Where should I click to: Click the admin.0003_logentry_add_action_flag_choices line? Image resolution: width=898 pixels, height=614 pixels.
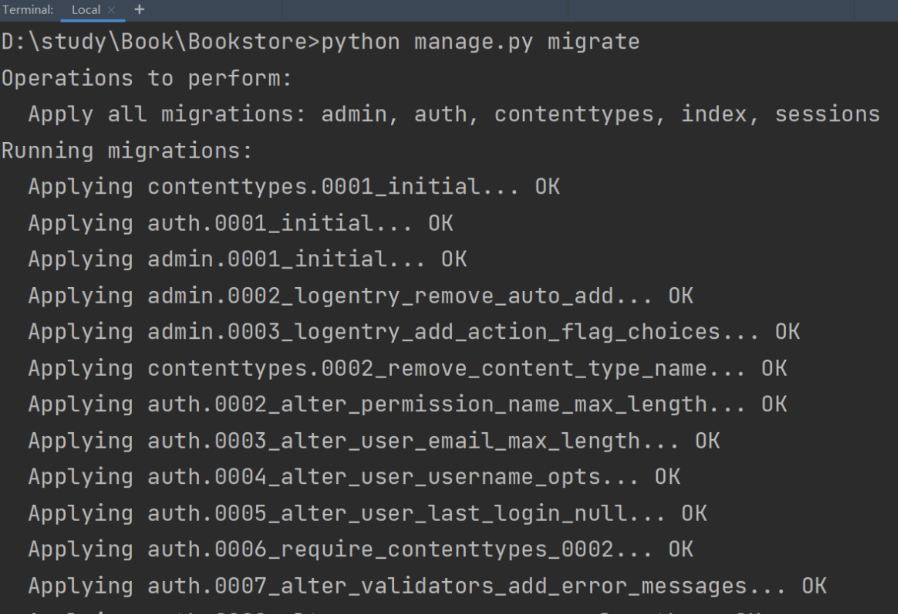tap(414, 332)
